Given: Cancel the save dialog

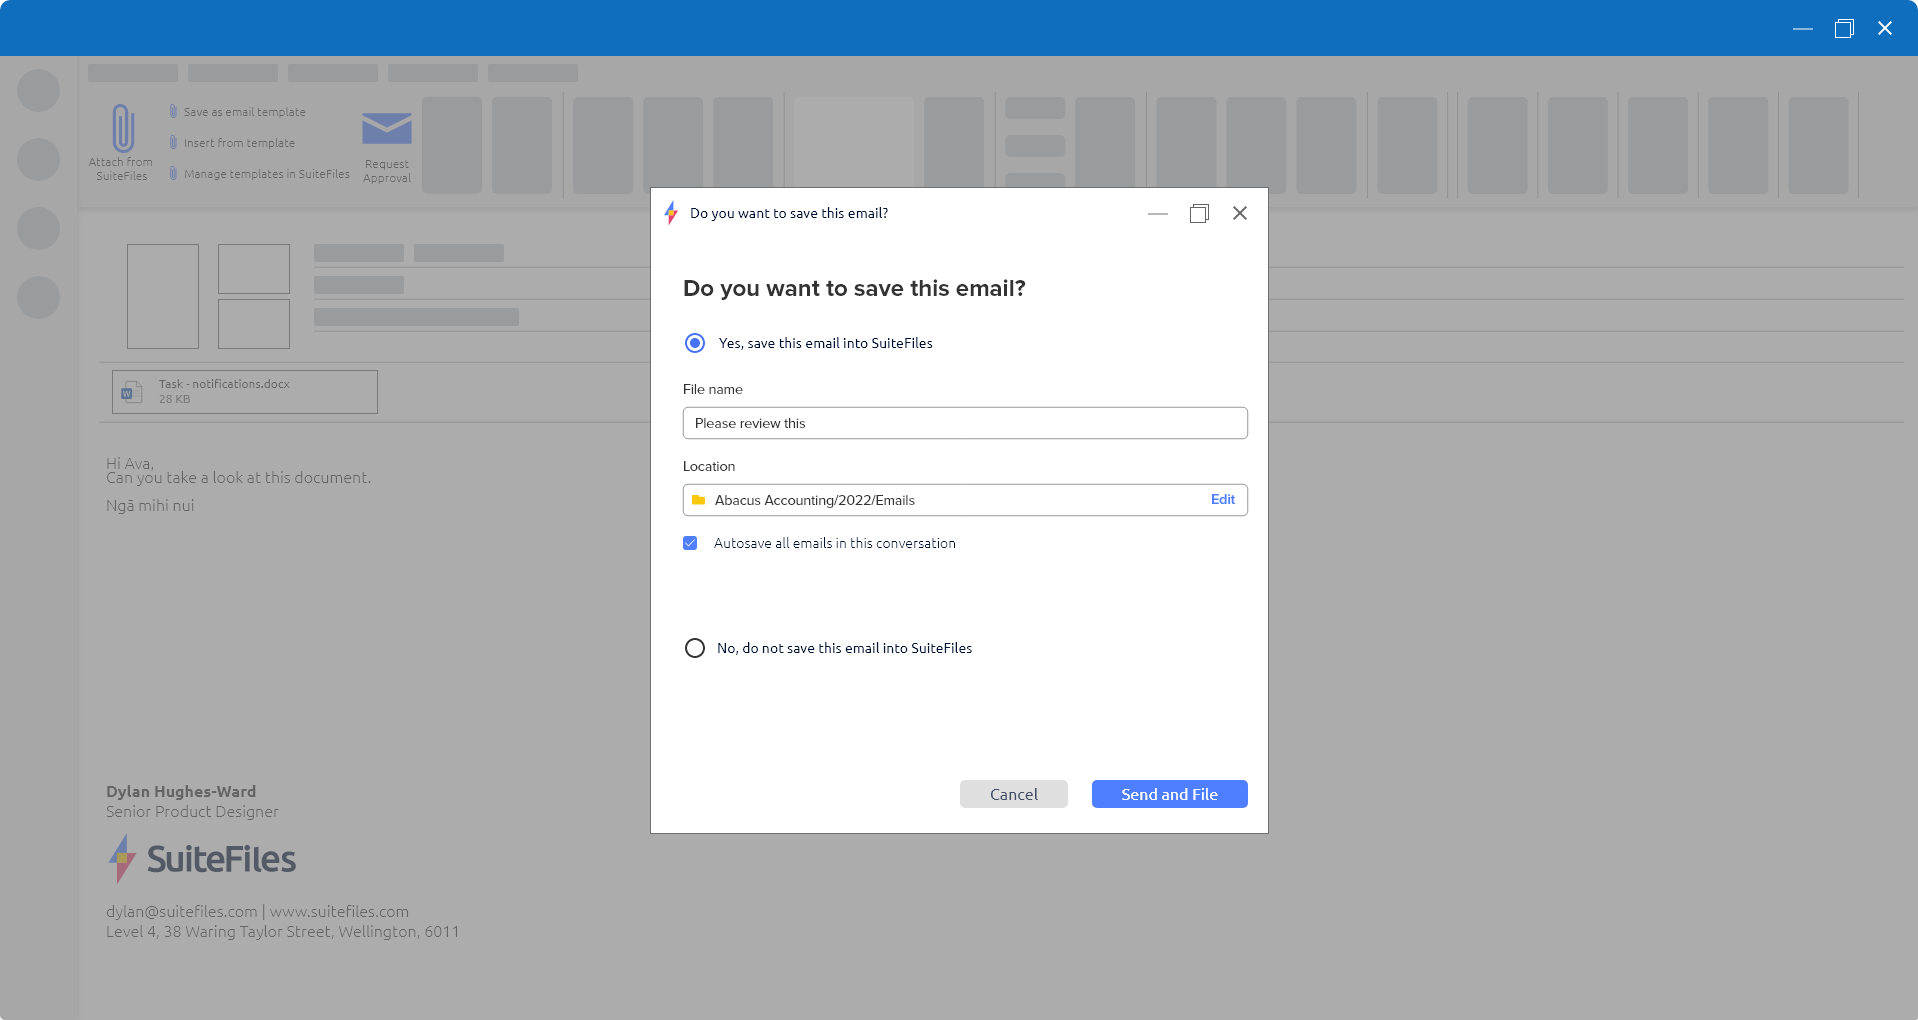Looking at the screenshot, I should 1013,793.
